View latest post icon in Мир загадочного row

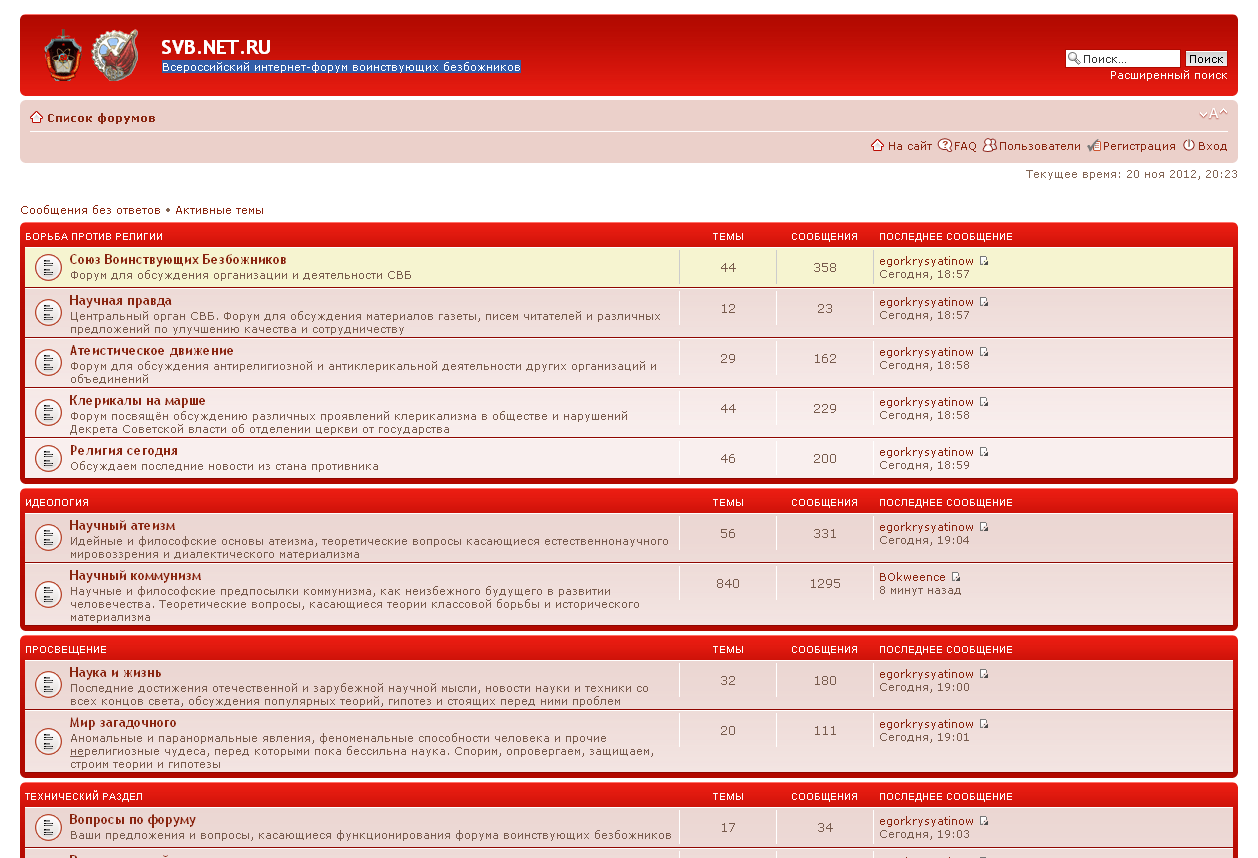984,724
